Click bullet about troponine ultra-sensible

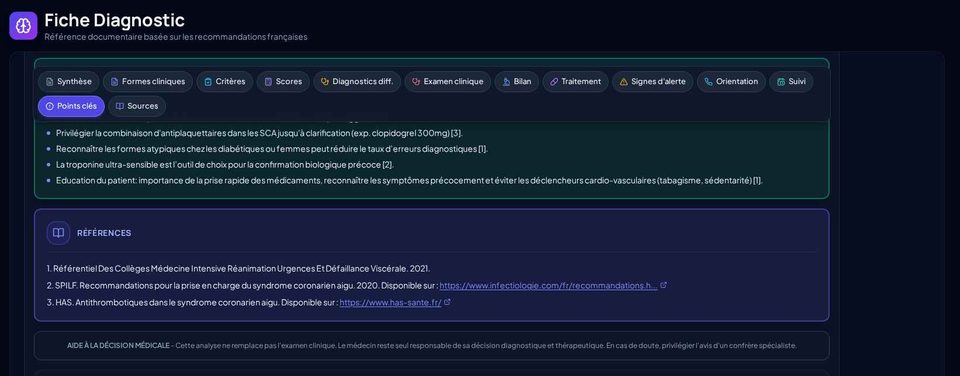tap(225, 165)
